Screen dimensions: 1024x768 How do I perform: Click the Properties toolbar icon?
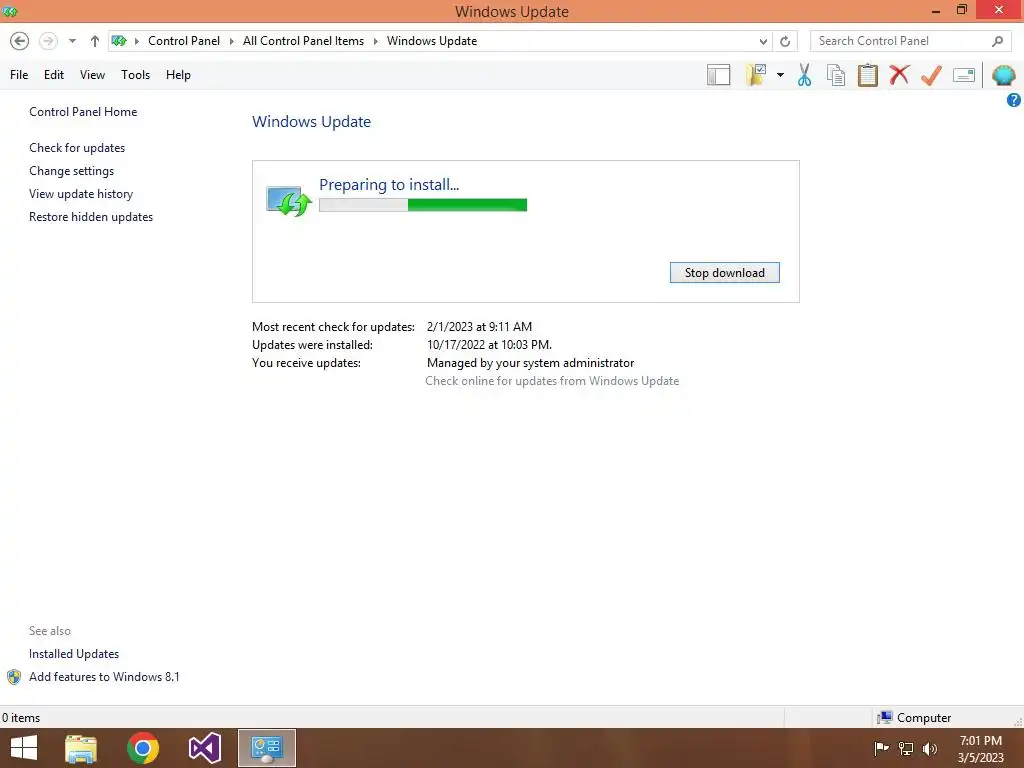click(x=964, y=75)
